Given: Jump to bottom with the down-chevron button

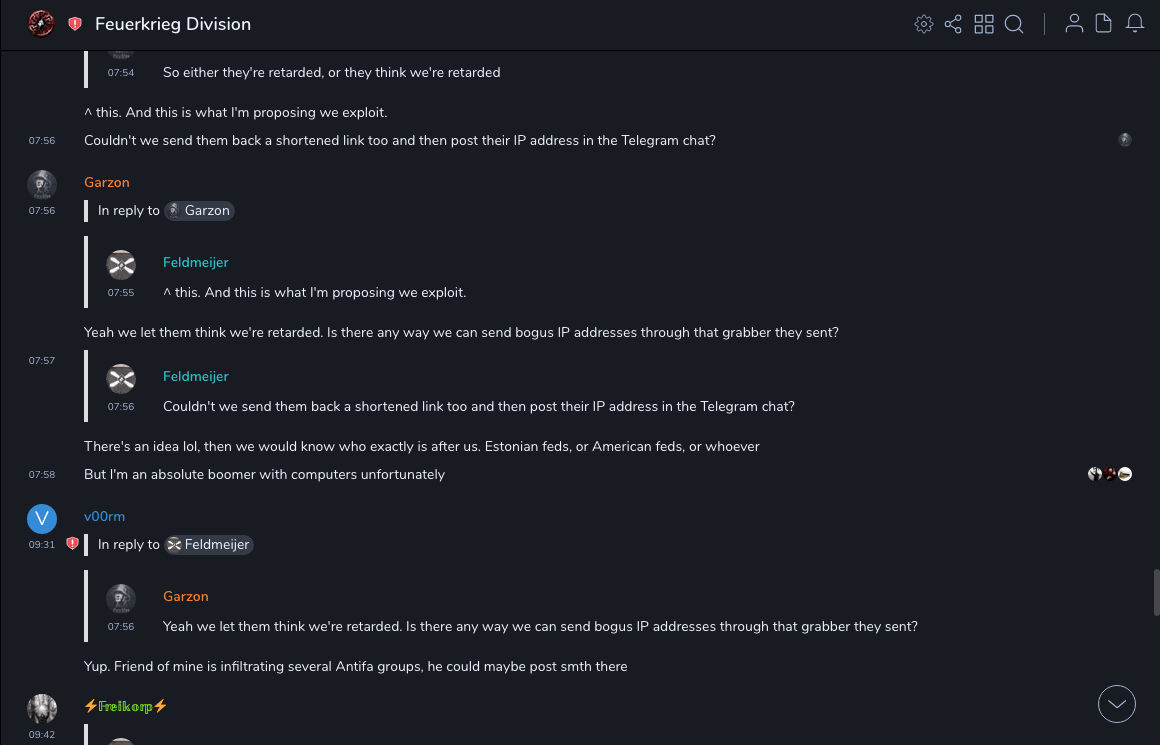Looking at the screenshot, I should click(1117, 704).
